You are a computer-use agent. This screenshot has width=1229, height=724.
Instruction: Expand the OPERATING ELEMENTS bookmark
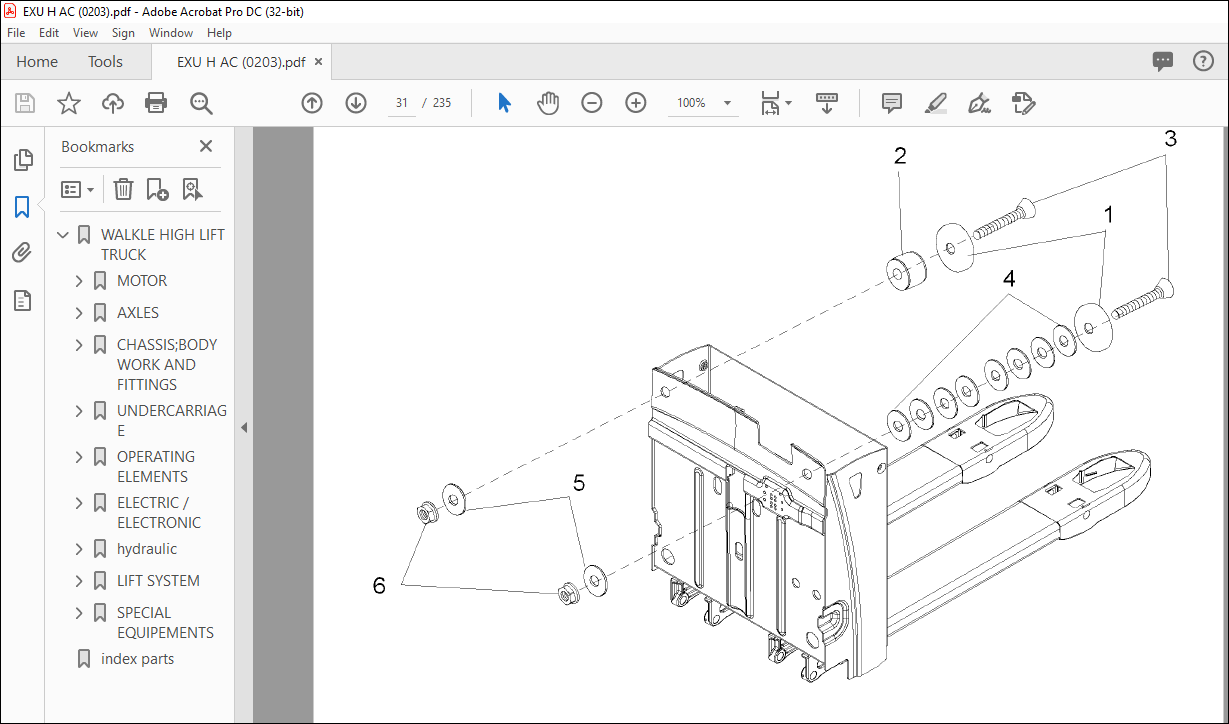point(79,457)
